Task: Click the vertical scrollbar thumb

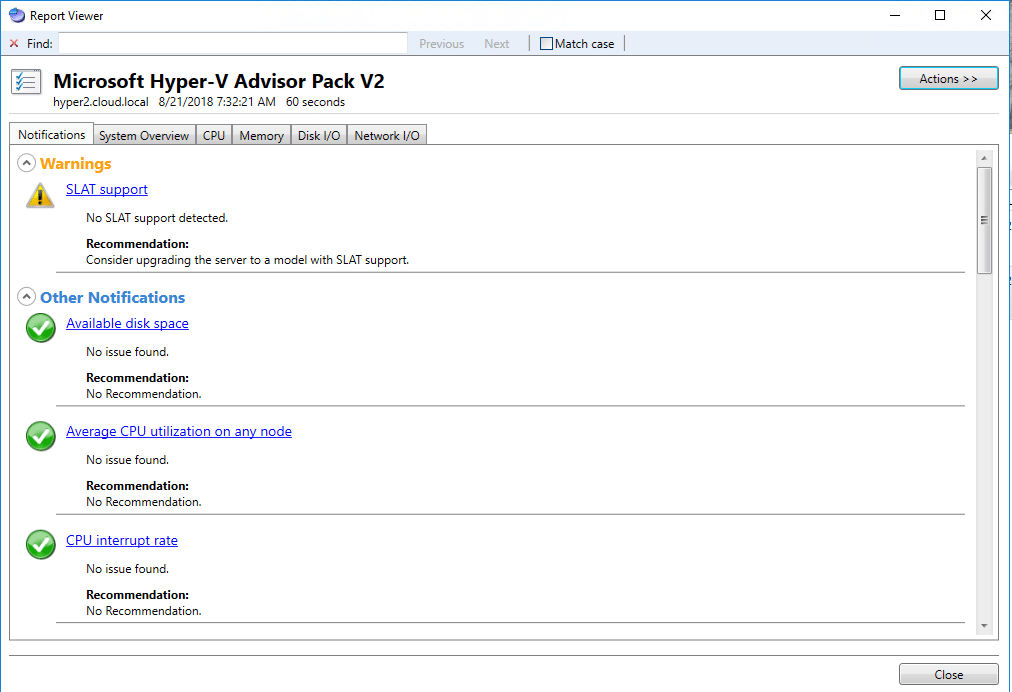Action: click(984, 220)
